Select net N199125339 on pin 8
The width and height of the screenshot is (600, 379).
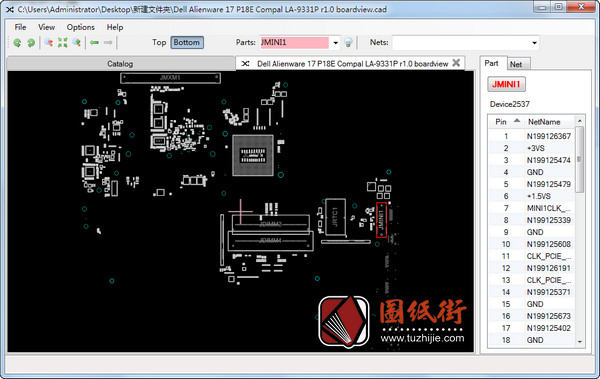pos(548,220)
